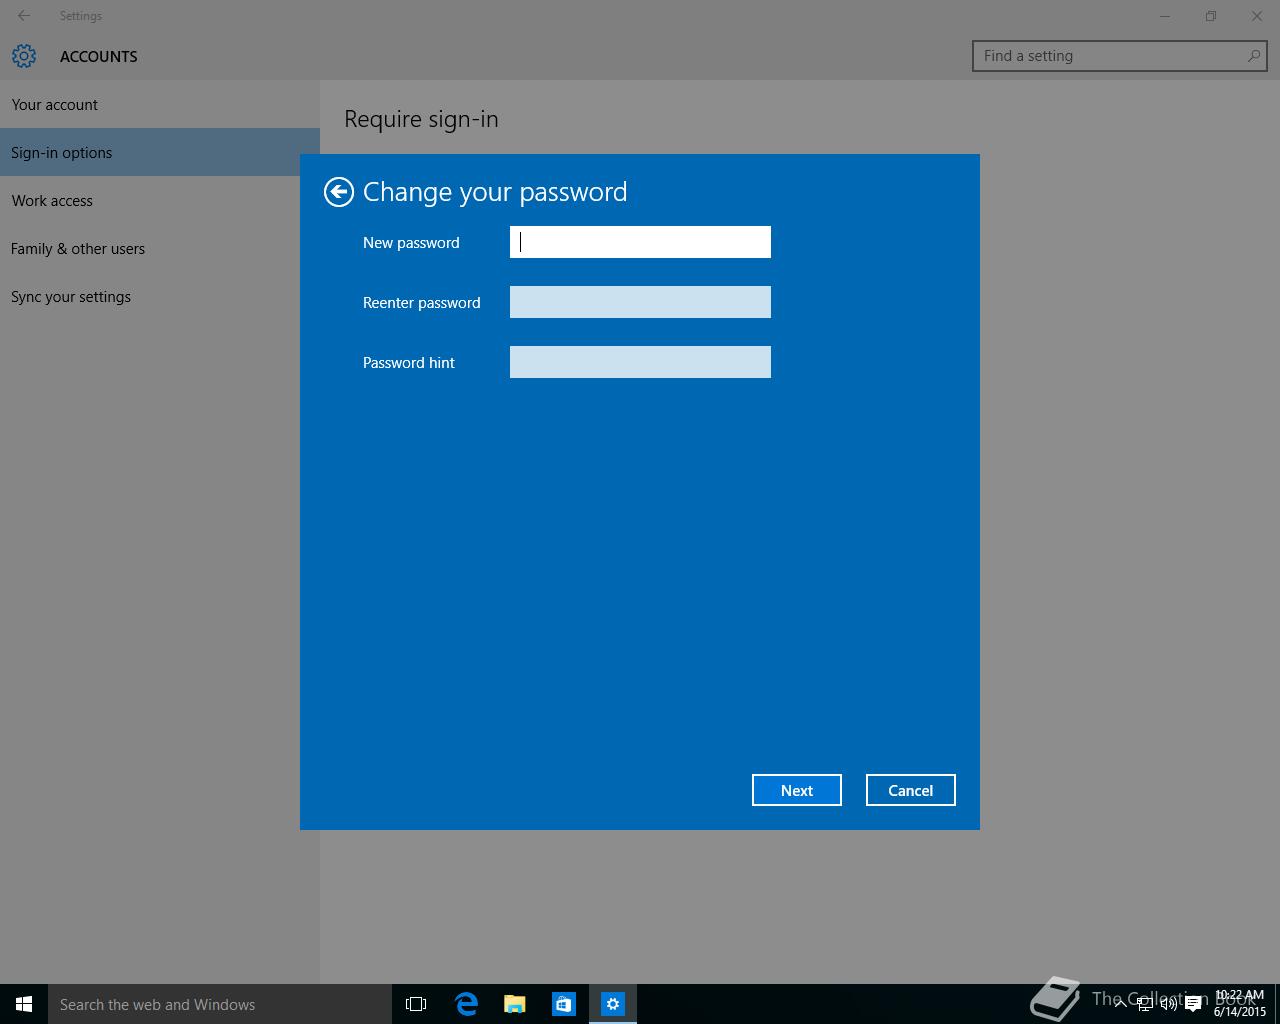
Task: Click the Settings gear on the taskbar
Action: coord(613,1004)
